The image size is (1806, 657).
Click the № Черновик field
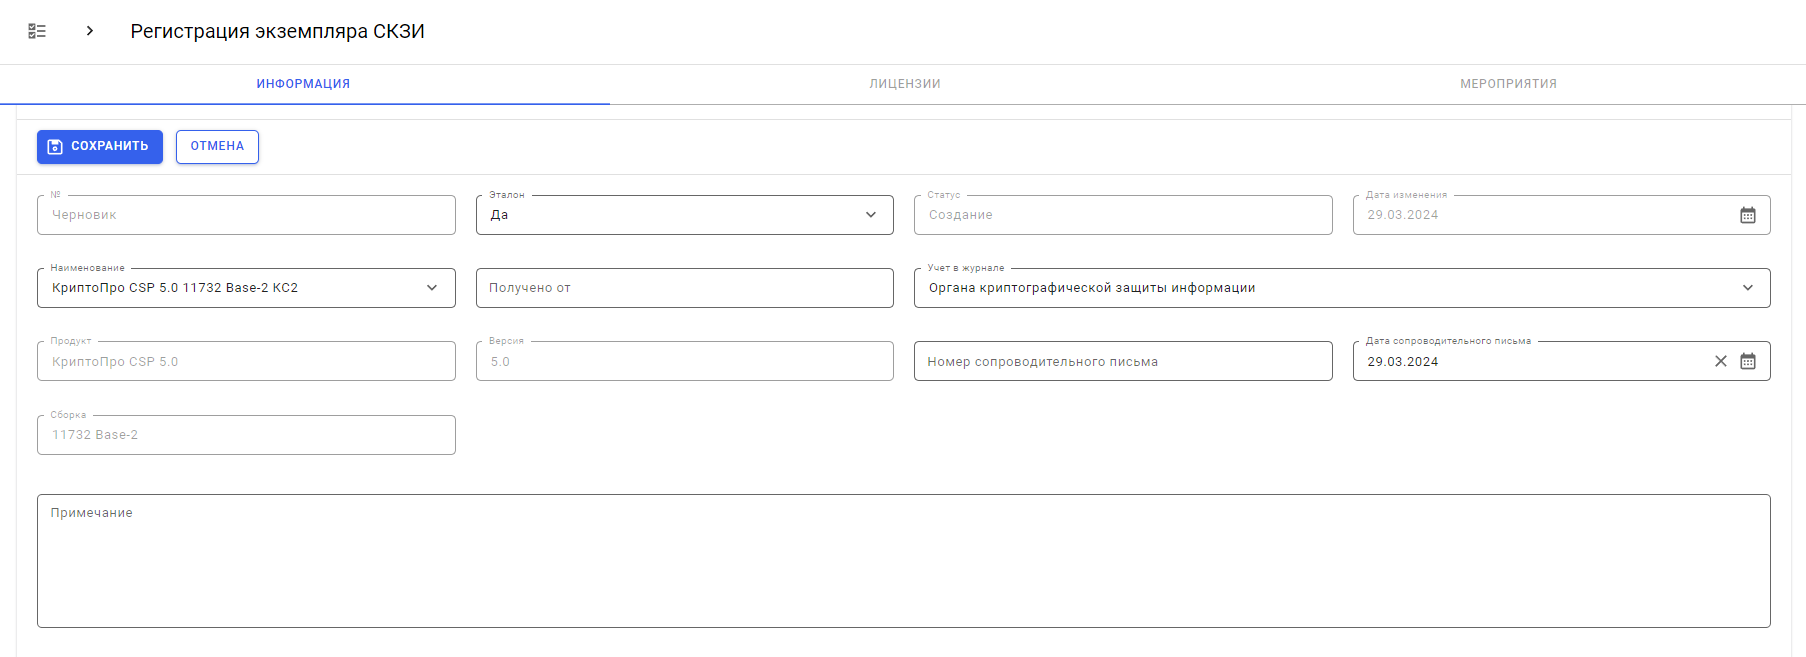point(246,215)
